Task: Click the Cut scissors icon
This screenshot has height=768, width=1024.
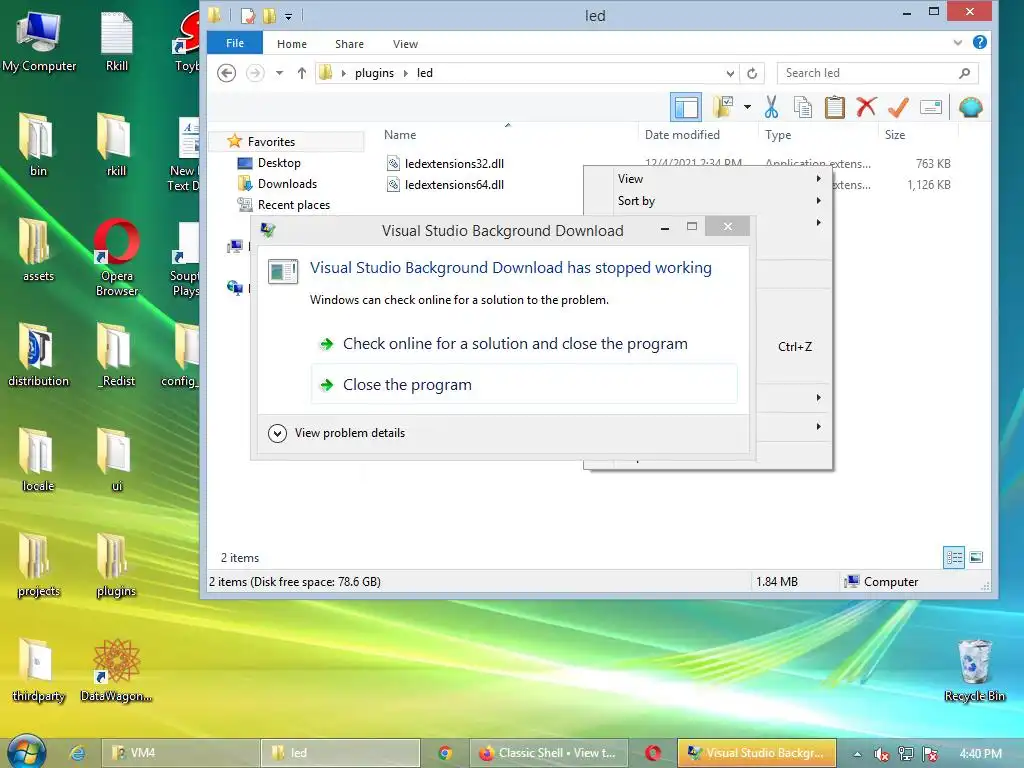Action: (x=771, y=107)
